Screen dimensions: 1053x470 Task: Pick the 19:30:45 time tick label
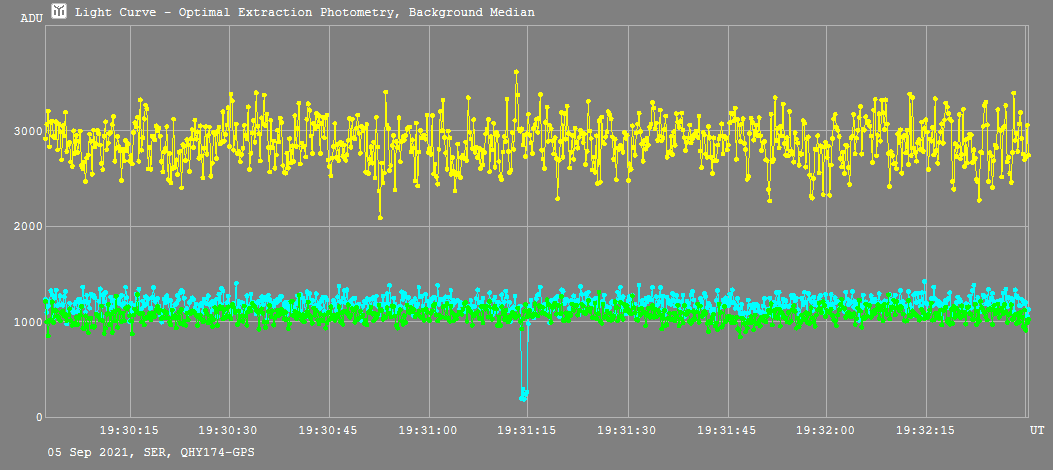pos(329,430)
